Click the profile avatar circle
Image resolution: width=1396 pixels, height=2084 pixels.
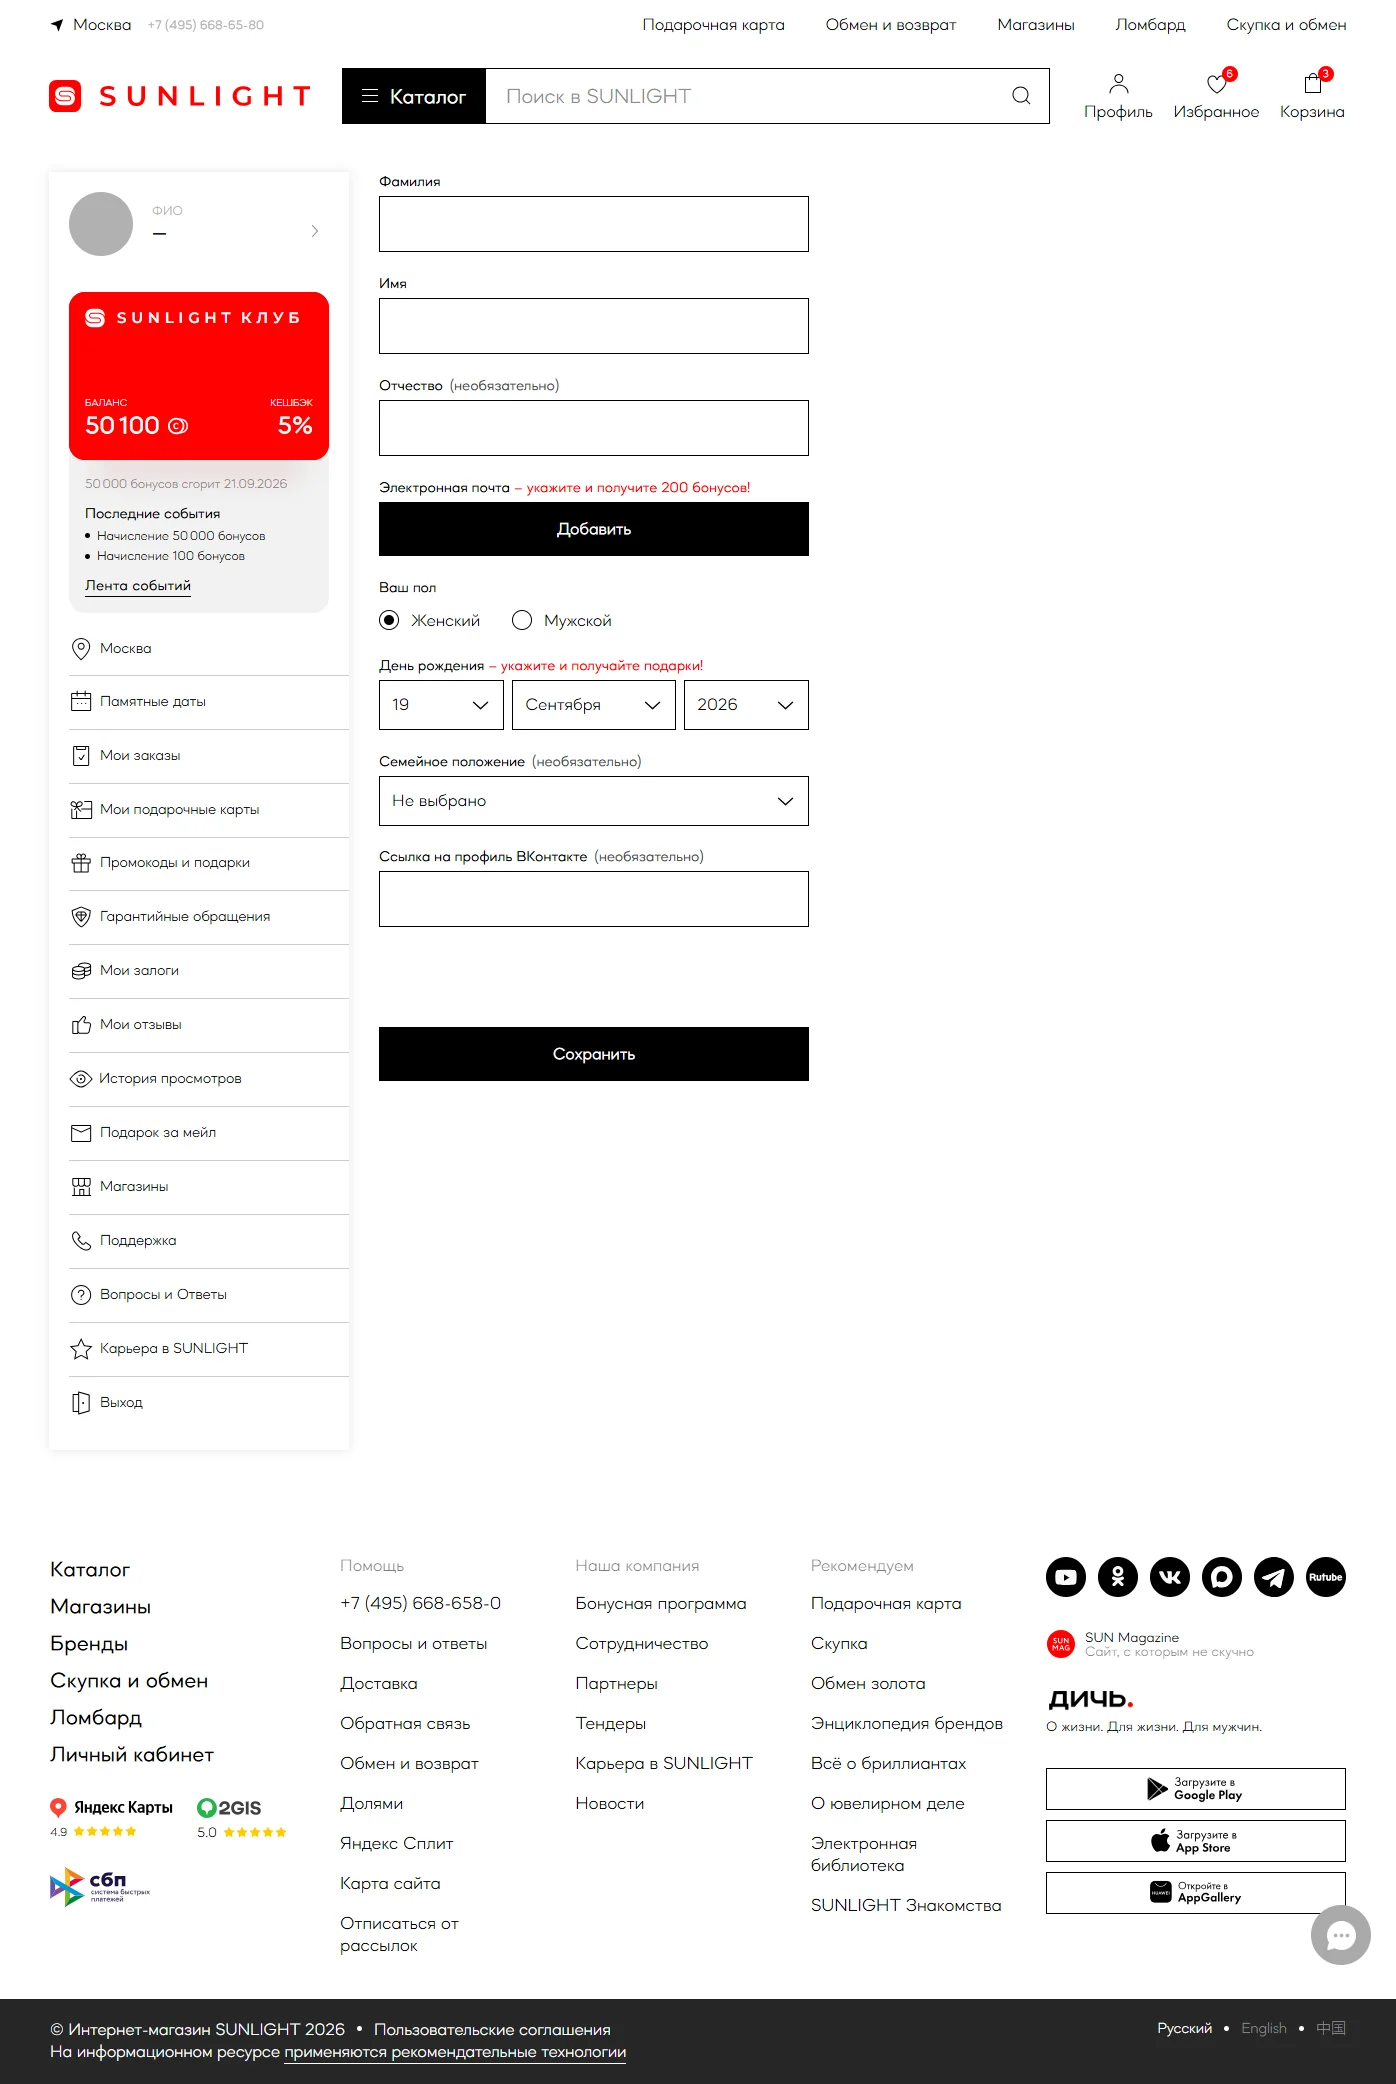tap(101, 224)
